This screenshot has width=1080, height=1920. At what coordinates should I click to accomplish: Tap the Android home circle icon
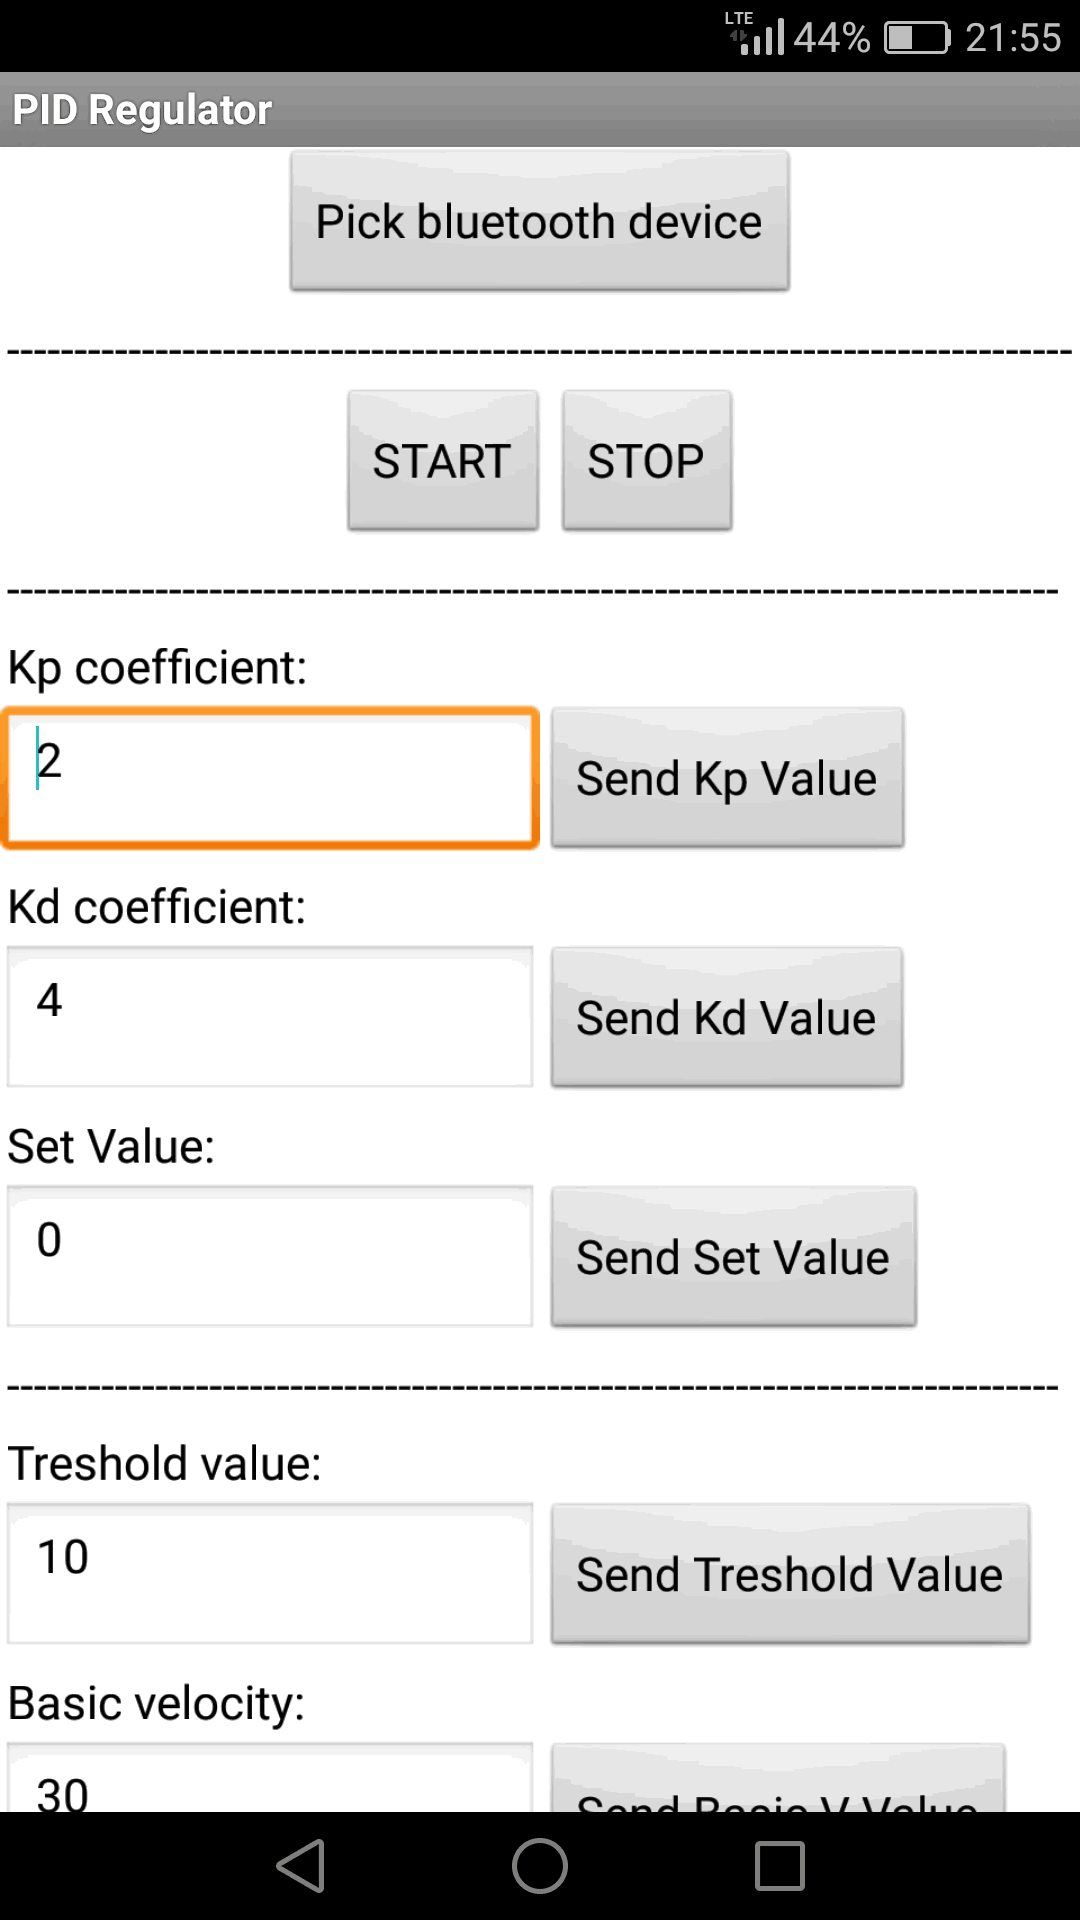point(540,1866)
